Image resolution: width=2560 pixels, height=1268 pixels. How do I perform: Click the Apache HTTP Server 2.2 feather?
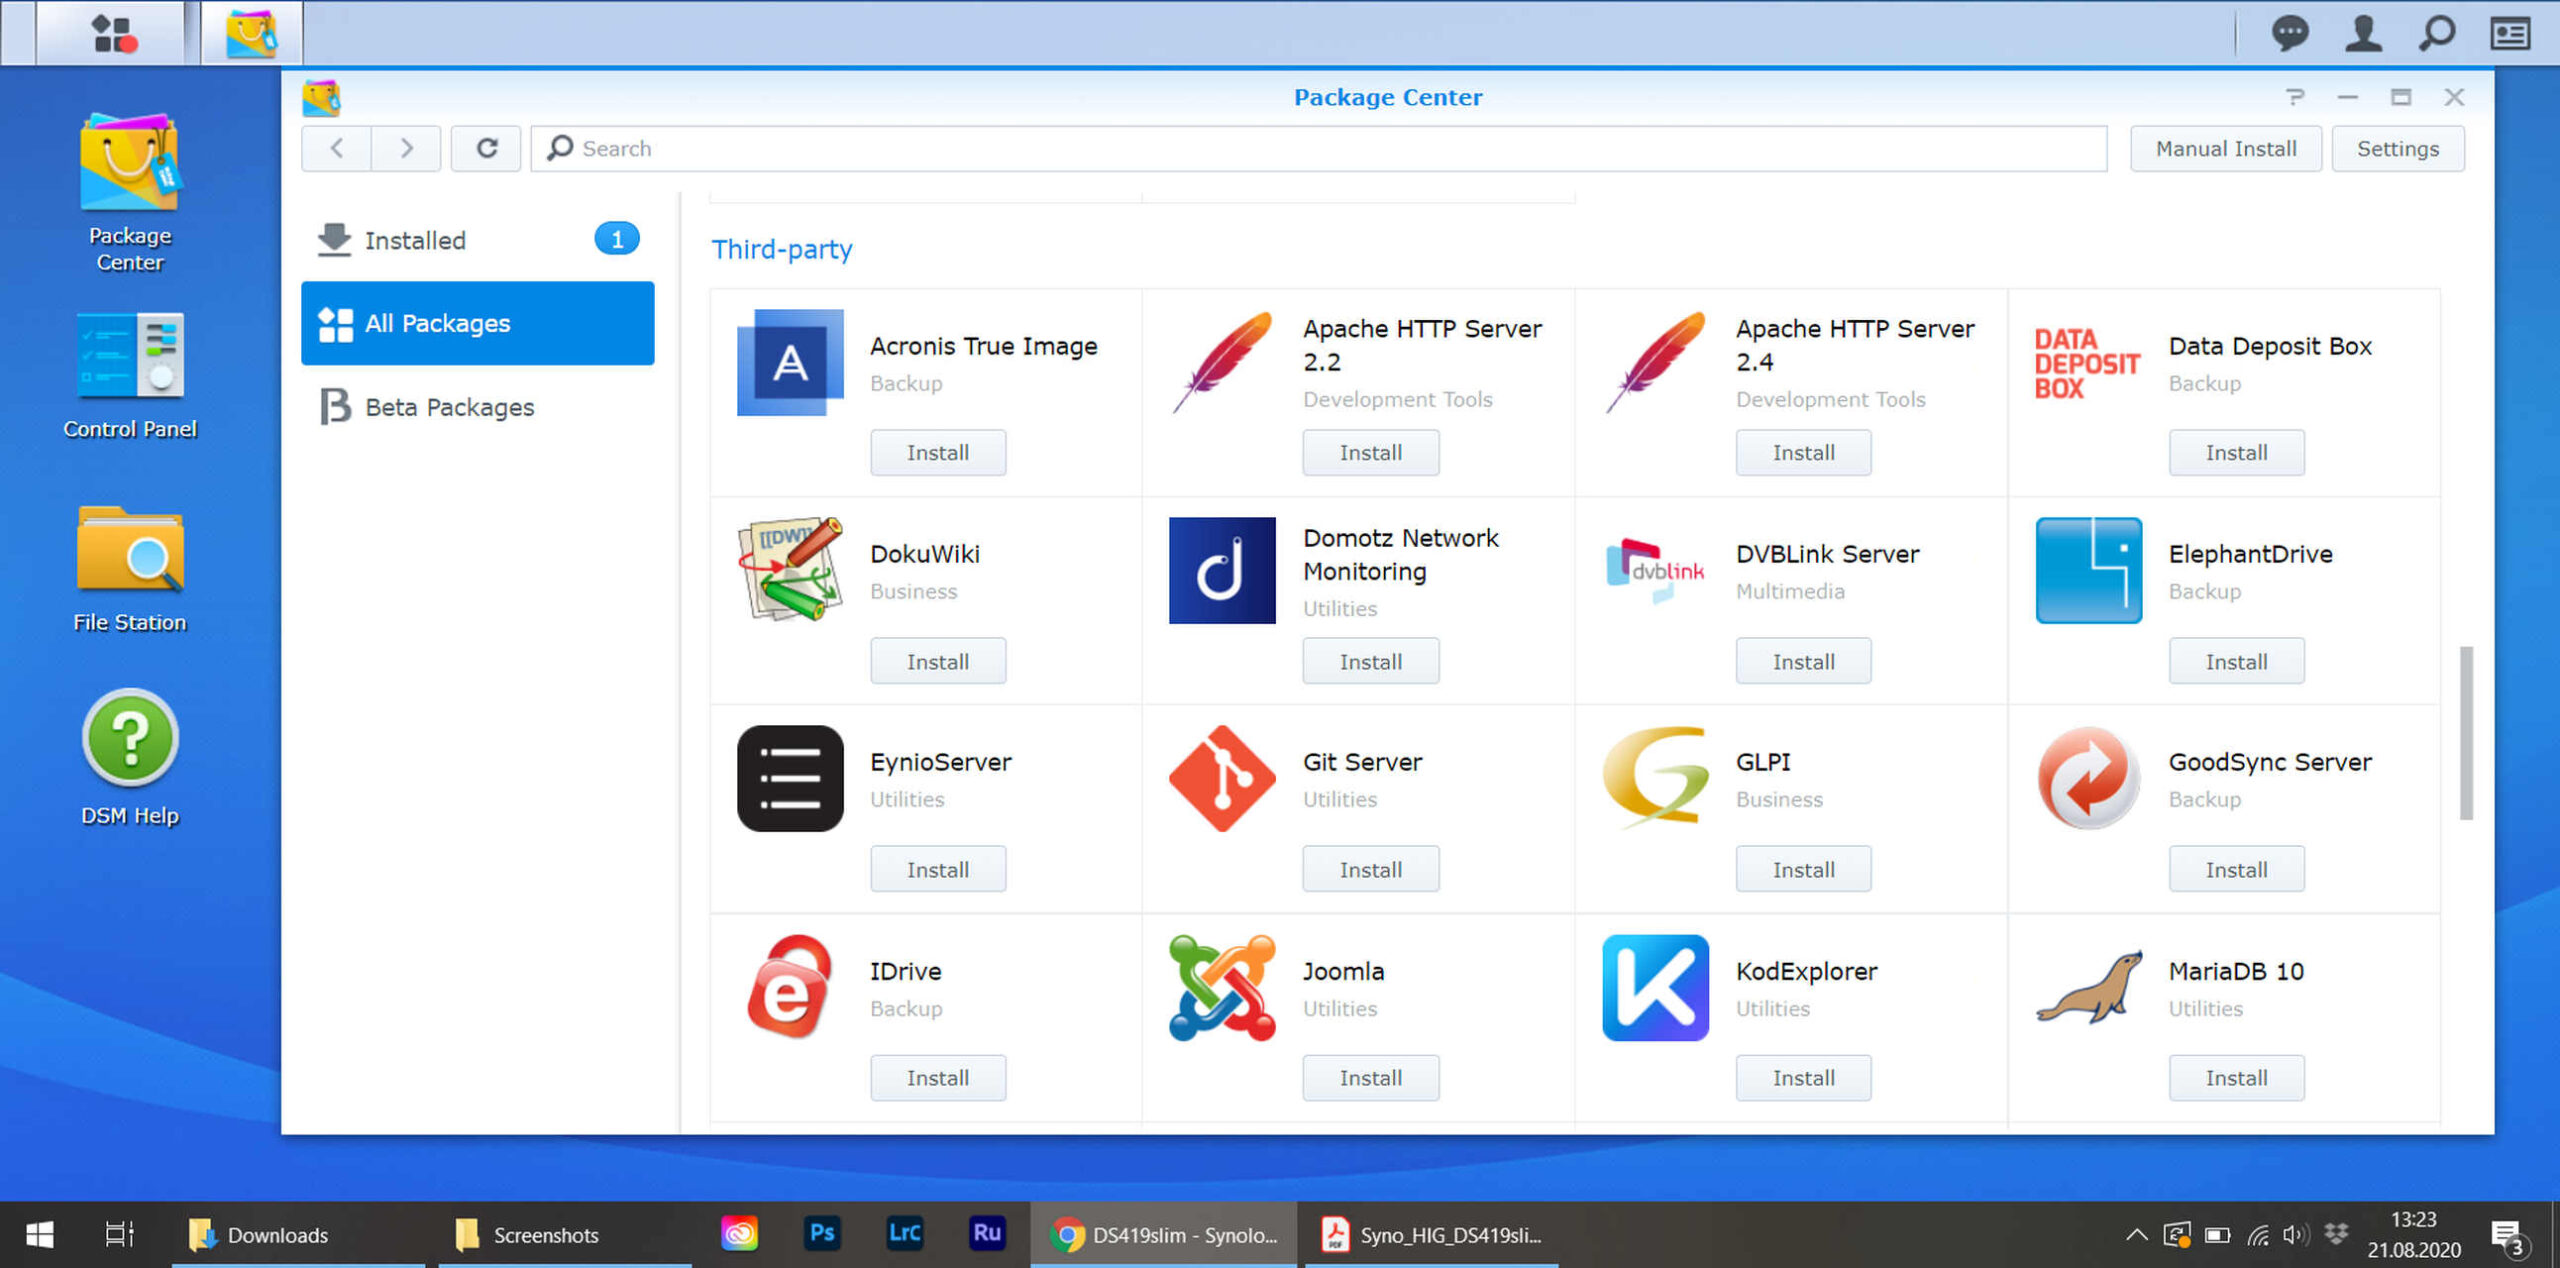tap(1222, 362)
